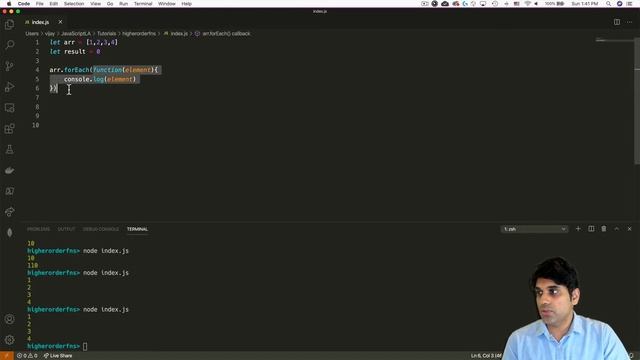Click 'let result = 0' code line
The width and height of the screenshot is (640, 360).
(75, 51)
